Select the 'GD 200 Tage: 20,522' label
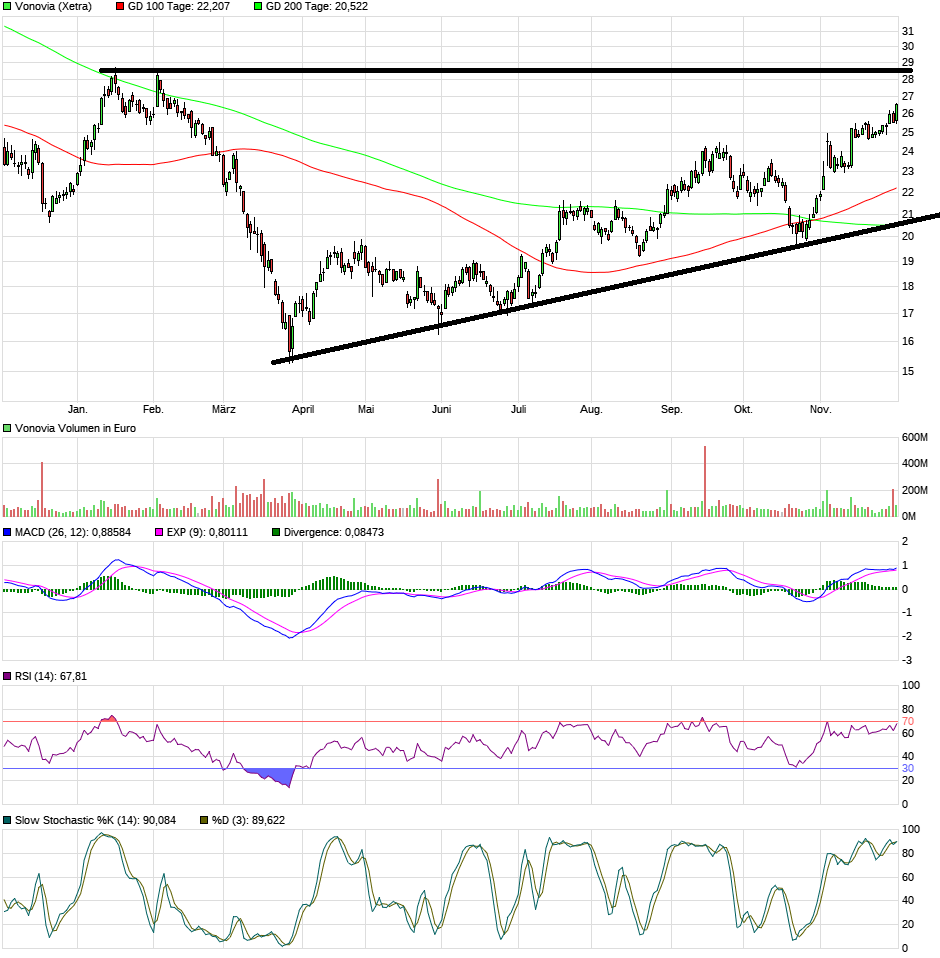This screenshot has height=958, width=940. pos(317,7)
